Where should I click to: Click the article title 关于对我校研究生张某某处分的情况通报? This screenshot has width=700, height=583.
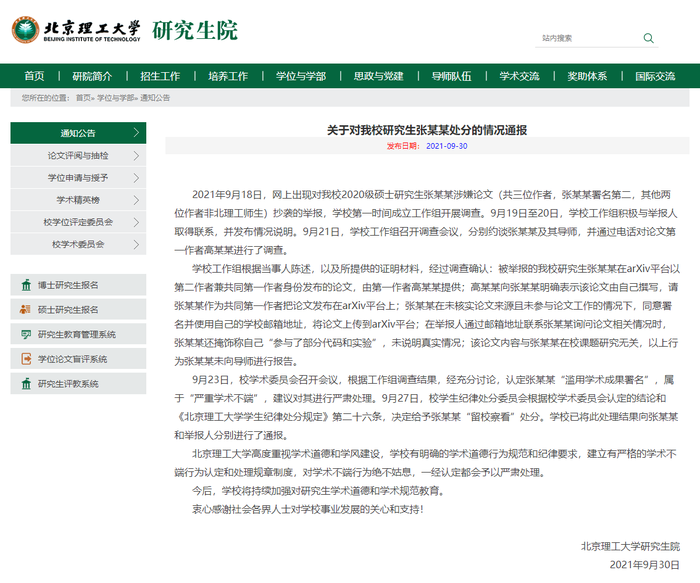[x=427, y=130]
